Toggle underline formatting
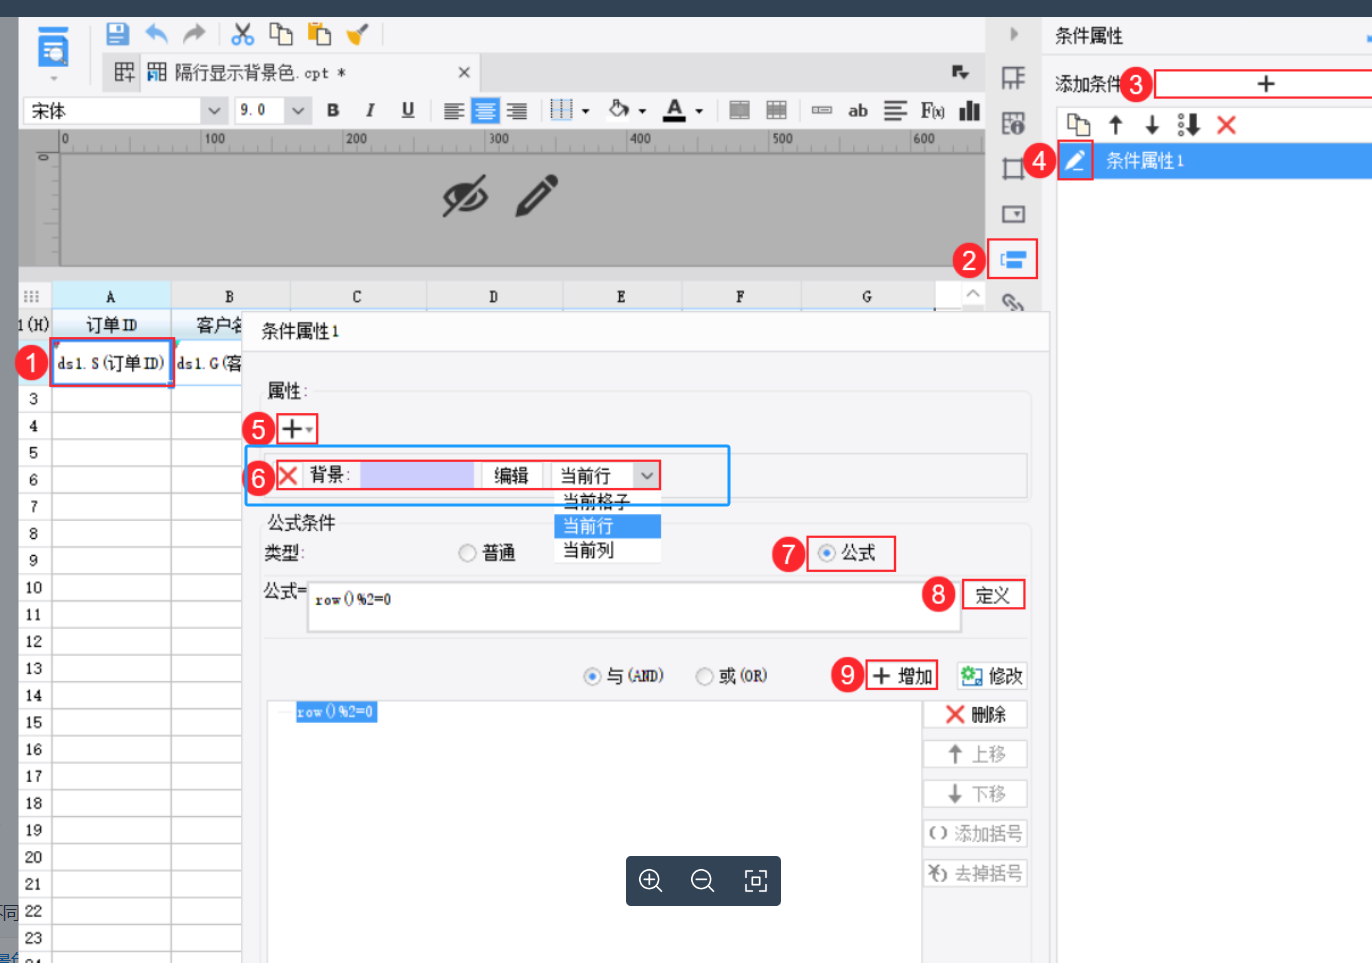1372x963 pixels. 408,110
